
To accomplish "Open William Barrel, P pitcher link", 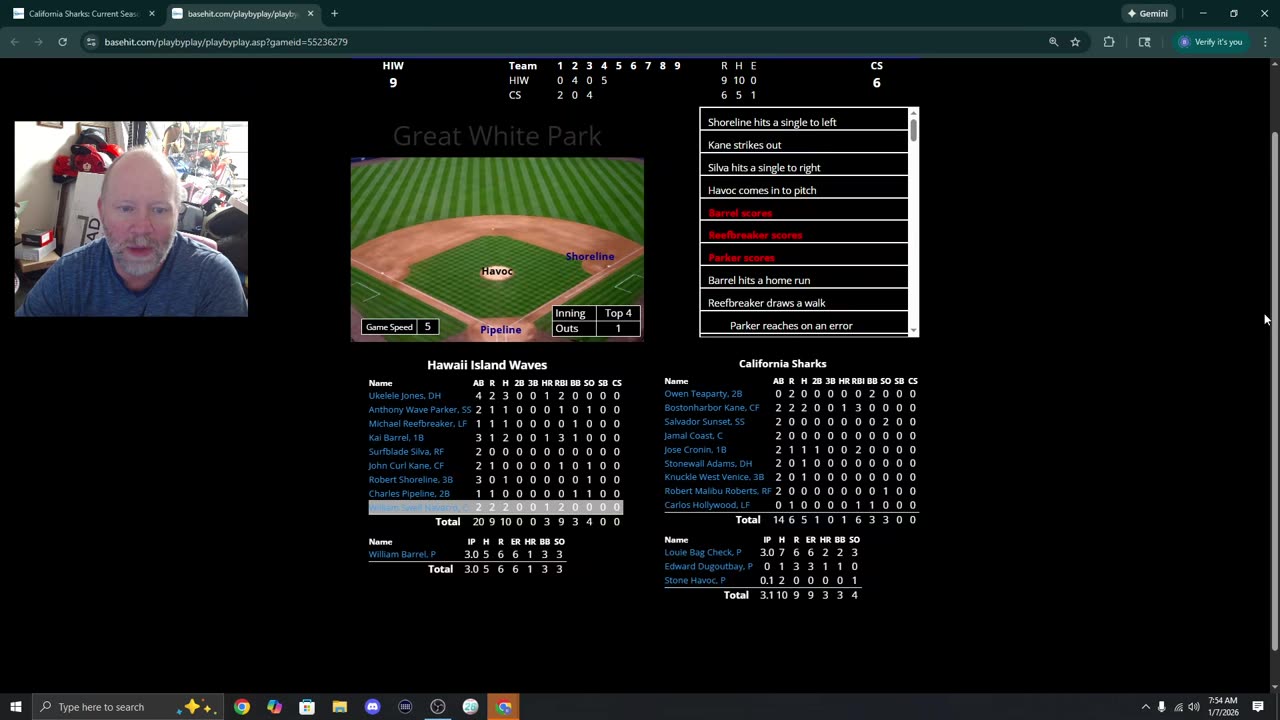I will tap(401, 554).
